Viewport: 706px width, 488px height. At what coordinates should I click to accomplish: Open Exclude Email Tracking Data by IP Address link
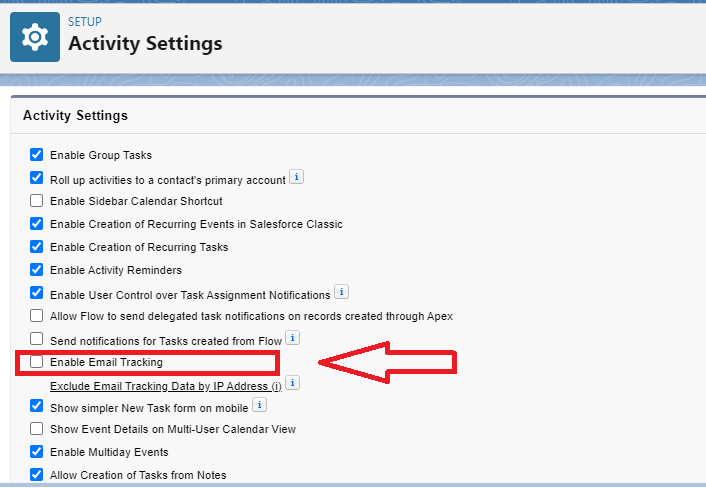pyautogui.click(x=166, y=386)
